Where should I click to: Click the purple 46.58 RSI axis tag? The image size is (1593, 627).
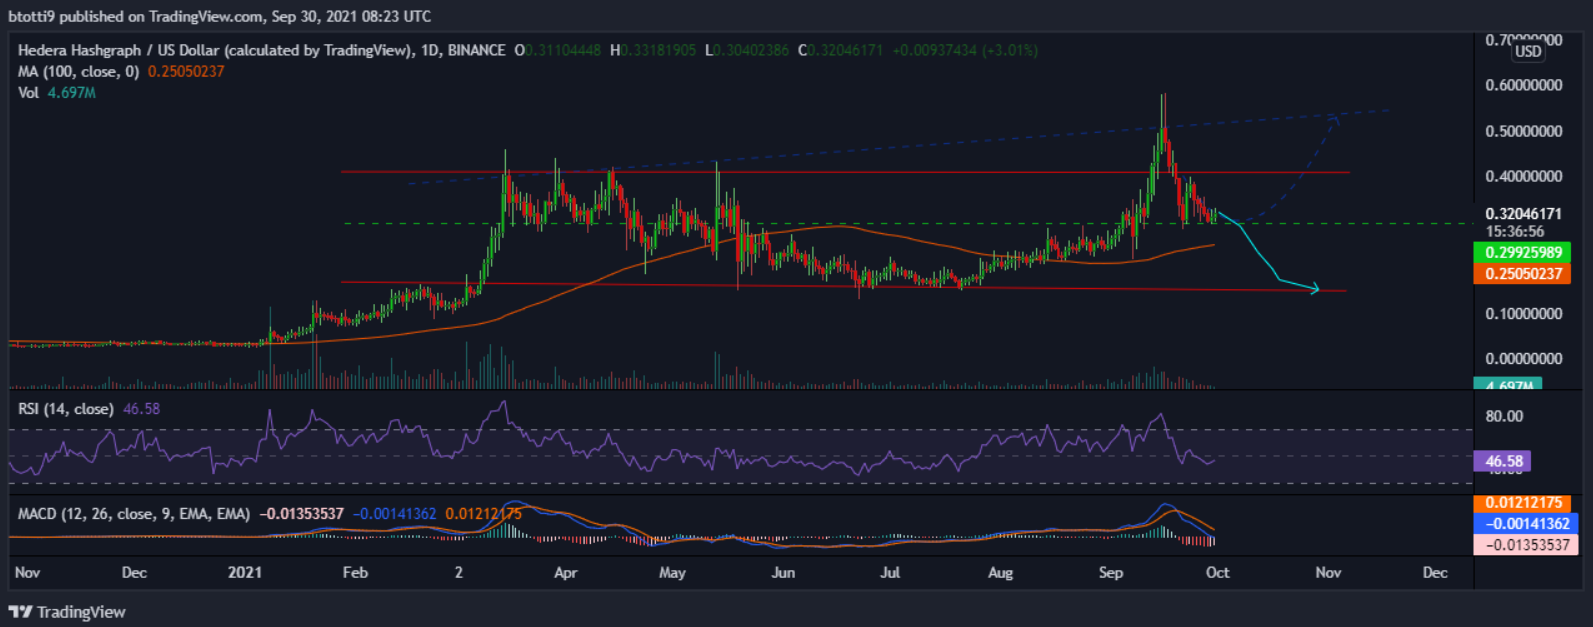pyautogui.click(x=1502, y=461)
